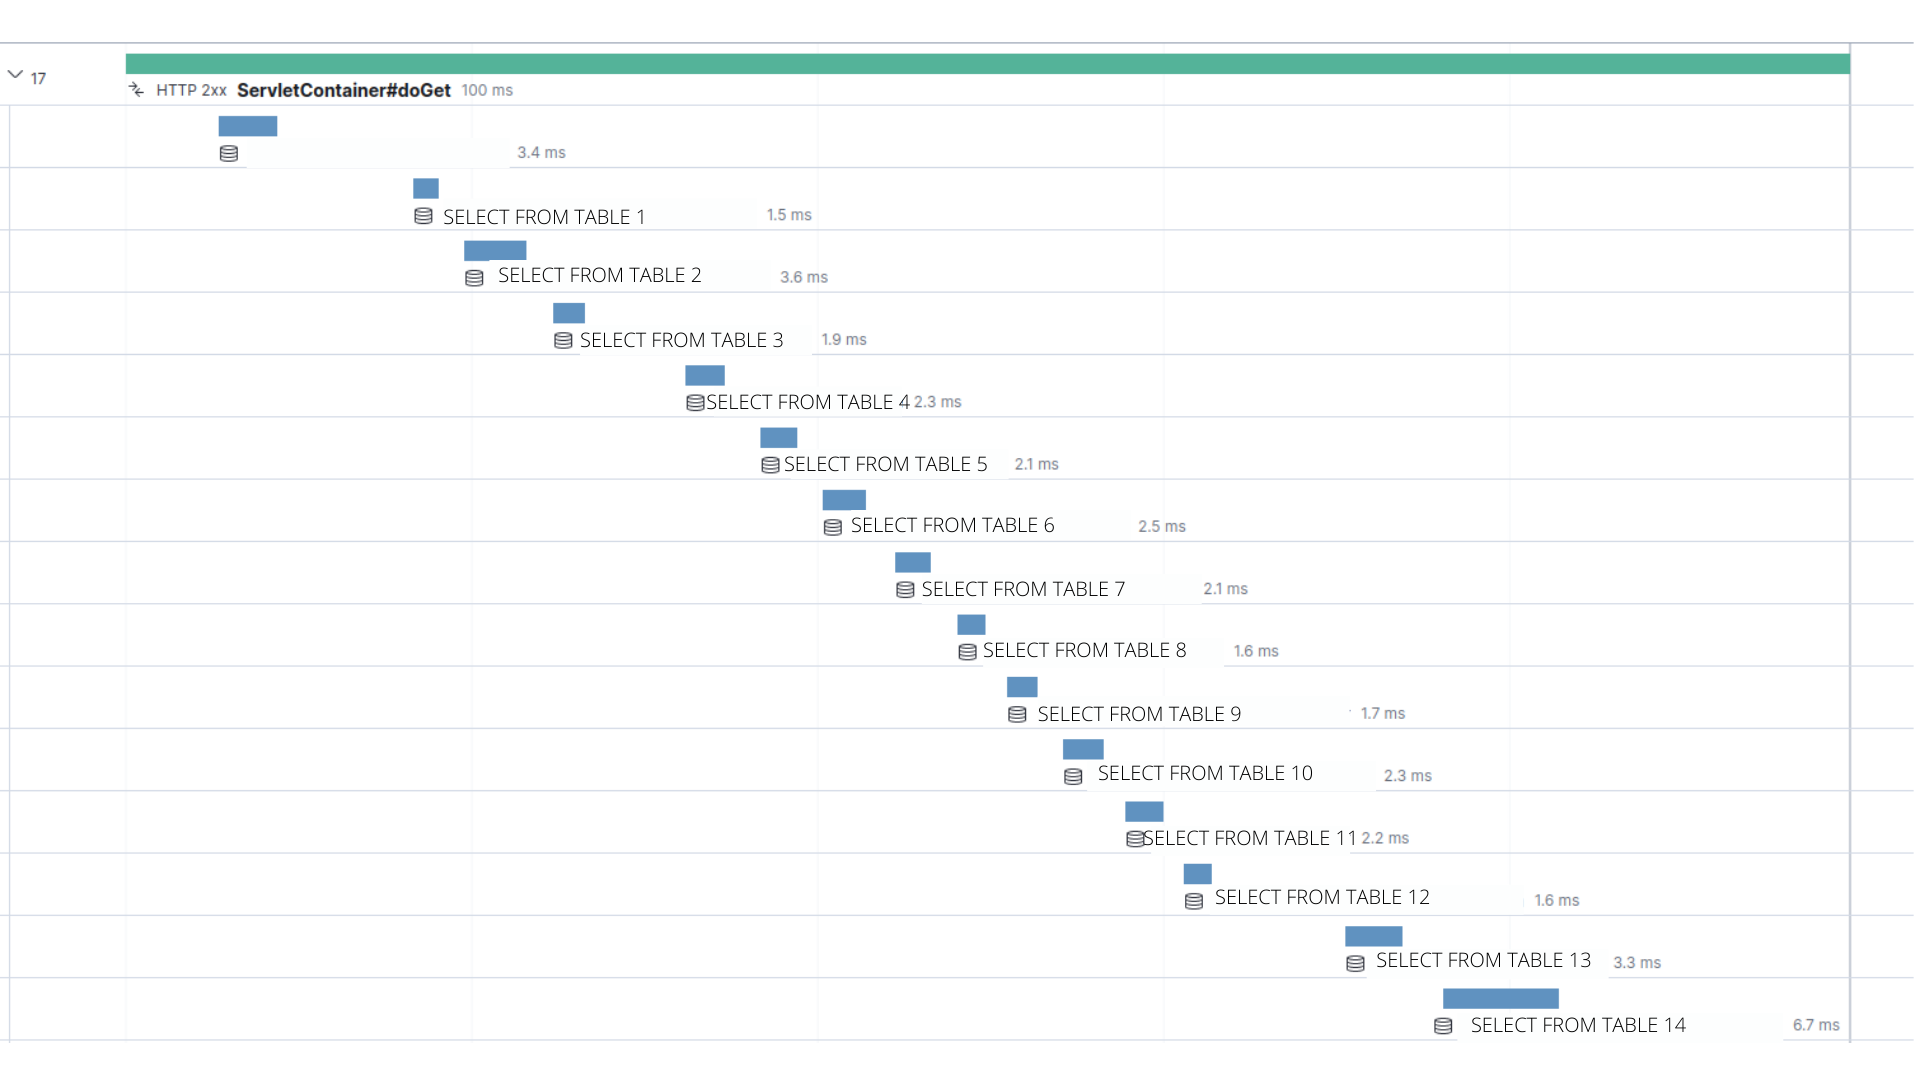Click database icon for SELECT FROM TABLE 3

(563, 341)
